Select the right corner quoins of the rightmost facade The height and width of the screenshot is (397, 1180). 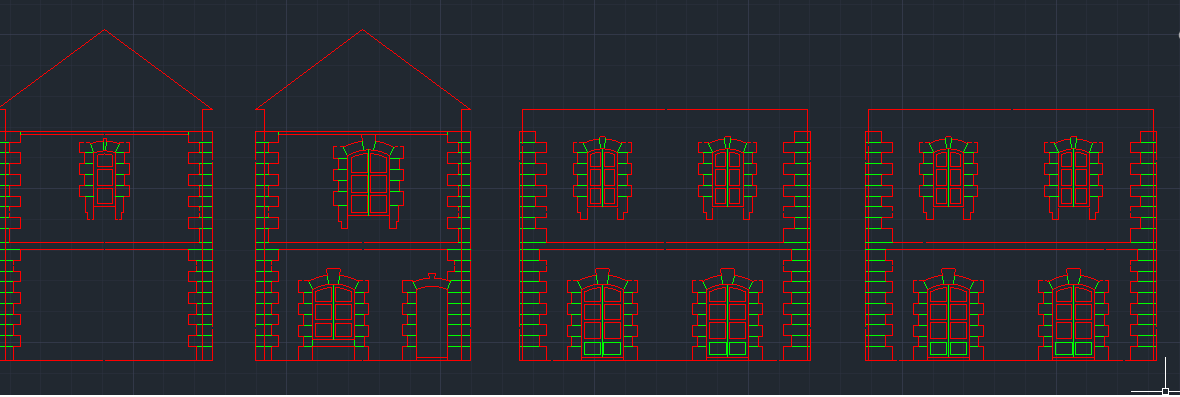point(1143,246)
